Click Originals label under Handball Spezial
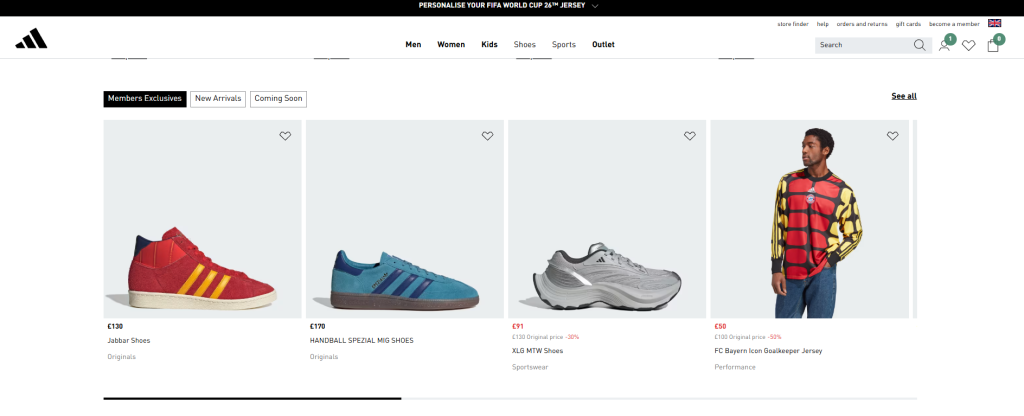The width and height of the screenshot is (1024, 416). pos(324,357)
